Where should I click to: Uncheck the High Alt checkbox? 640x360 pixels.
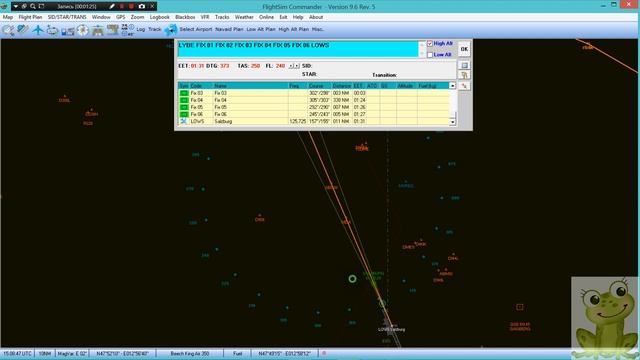429,44
